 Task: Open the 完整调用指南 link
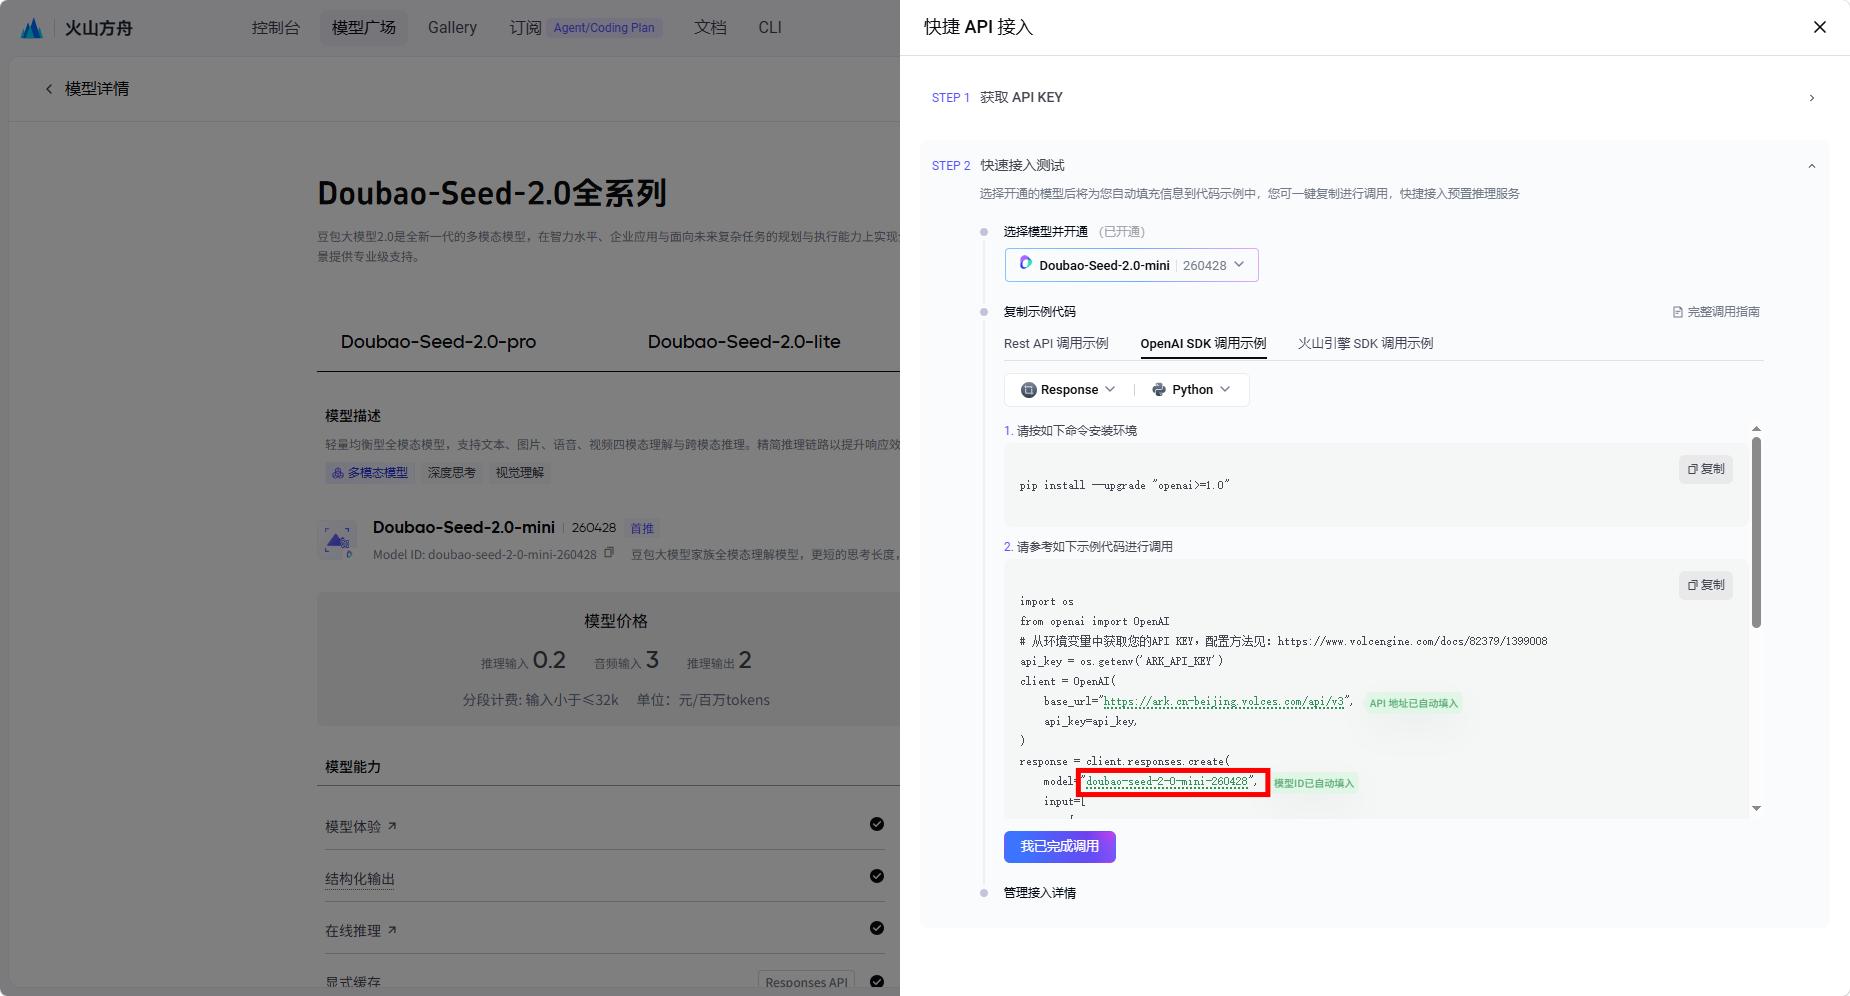coord(1716,312)
